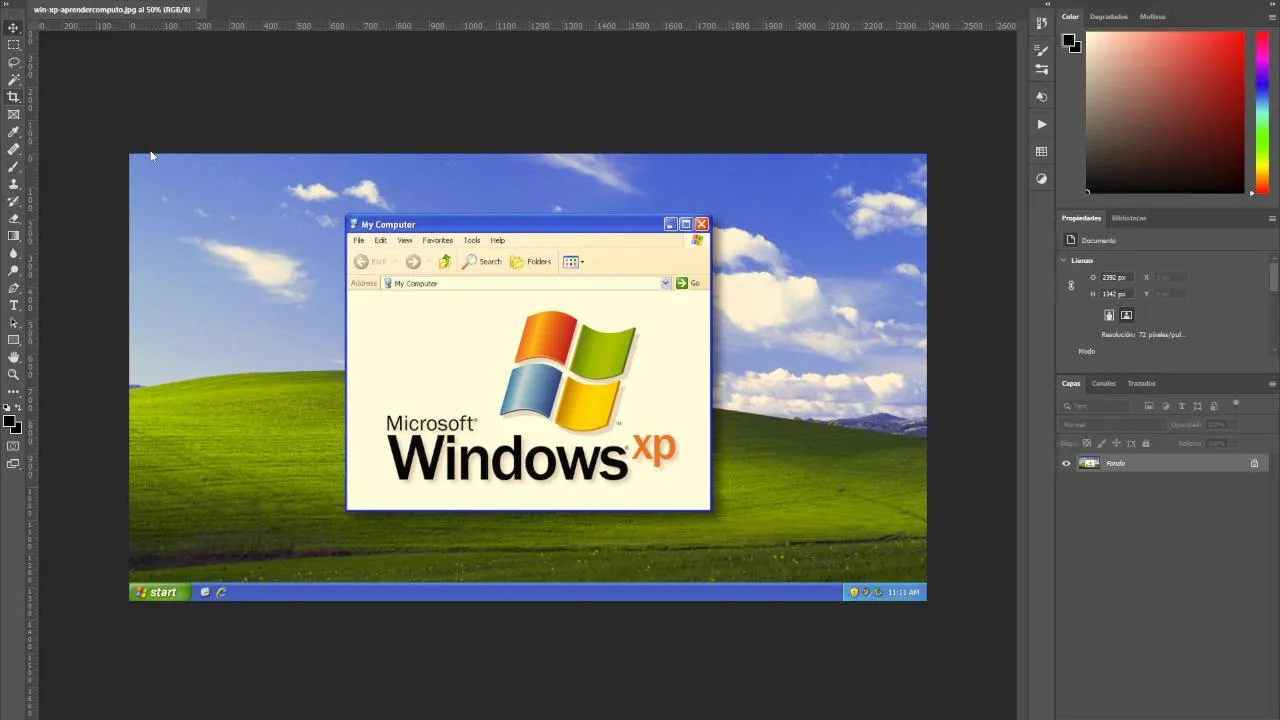Select the Pen tool
The width and height of the screenshot is (1280, 720).
pyautogui.click(x=13, y=288)
